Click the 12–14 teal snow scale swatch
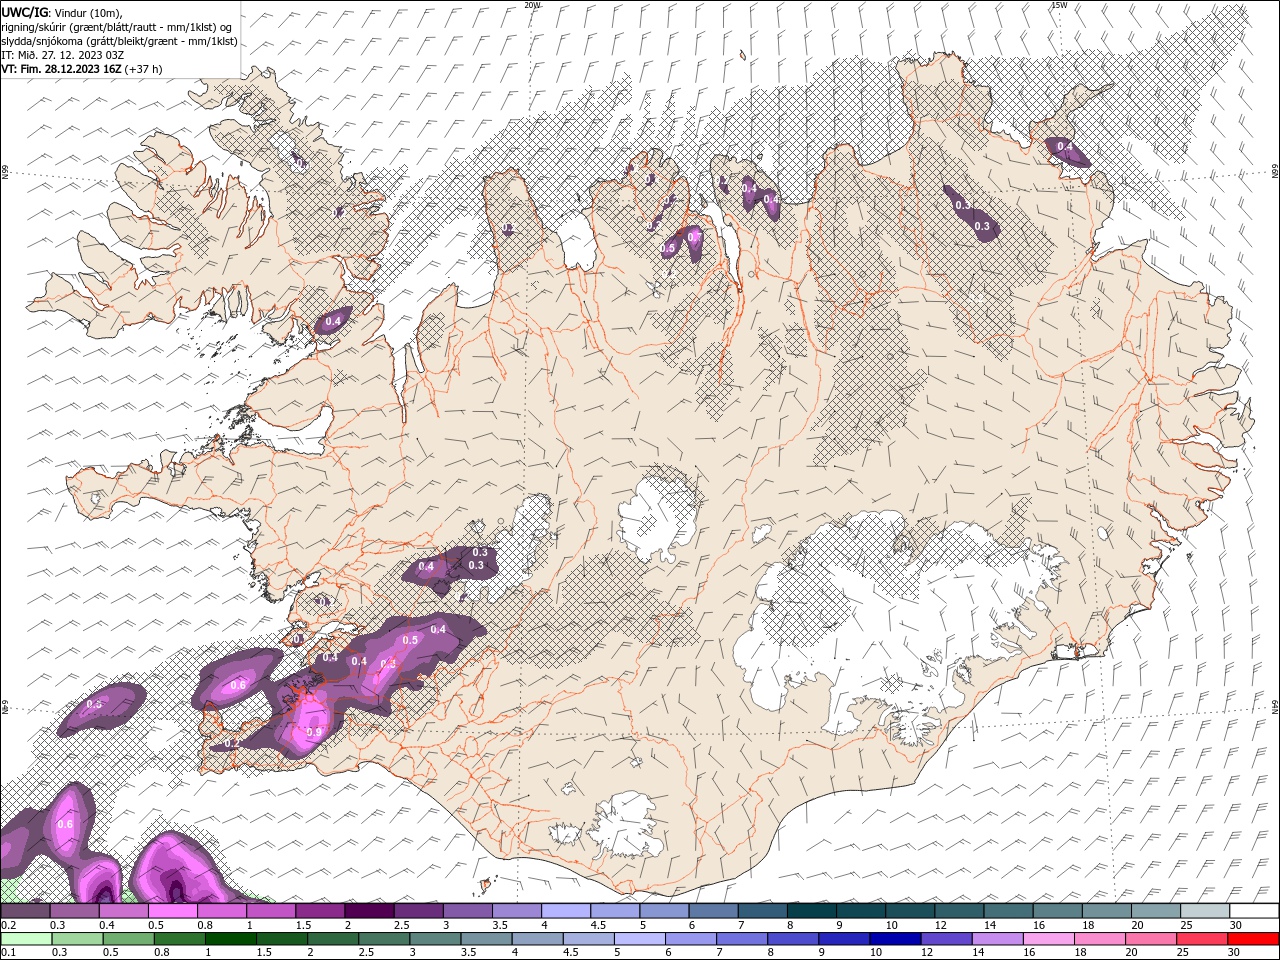The height and width of the screenshot is (960, 1280). [958, 911]
